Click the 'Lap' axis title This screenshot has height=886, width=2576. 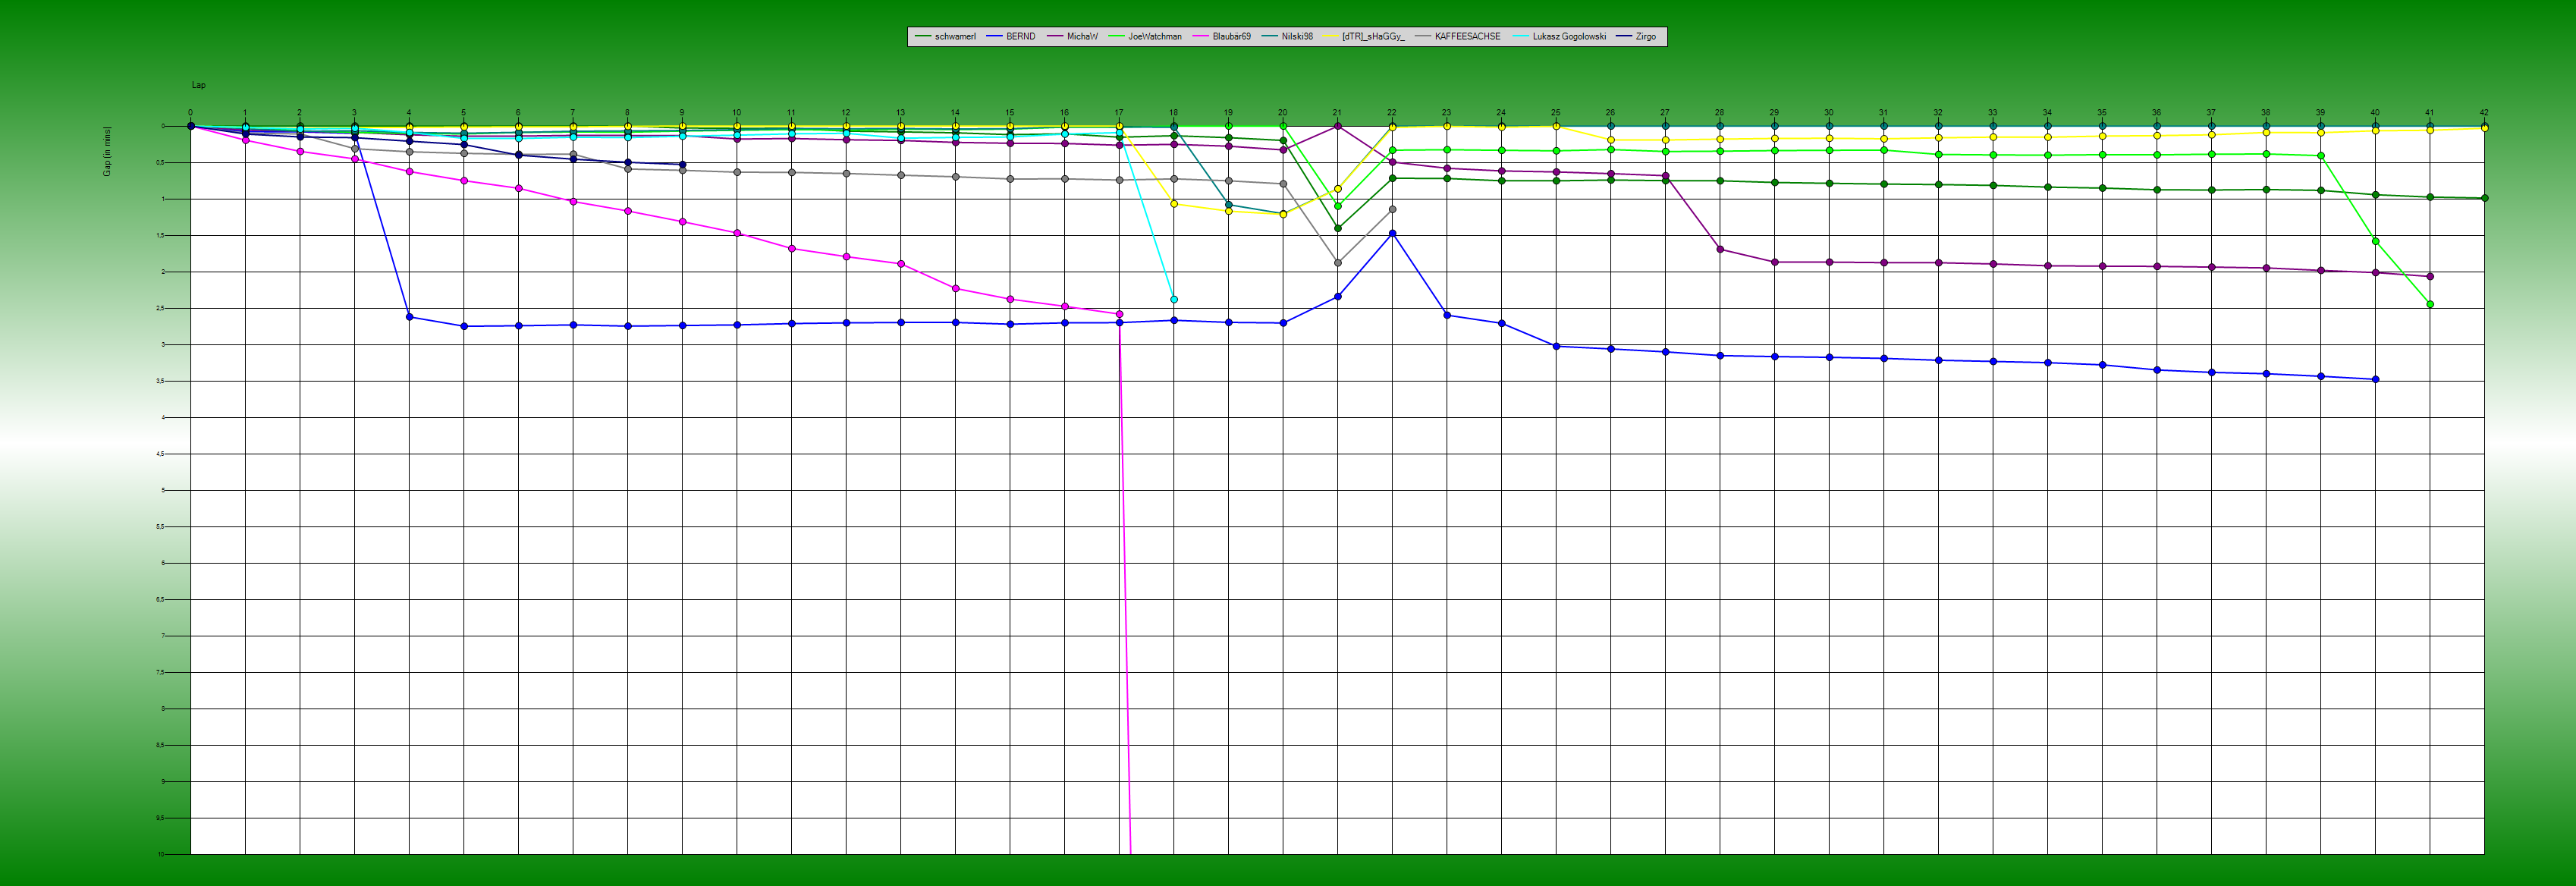[199, 85]
